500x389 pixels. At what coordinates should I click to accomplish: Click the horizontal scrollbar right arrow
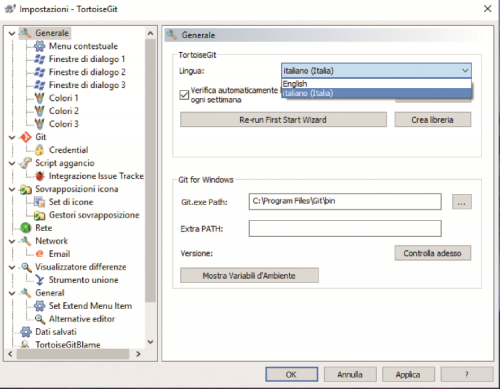(138, 354)
